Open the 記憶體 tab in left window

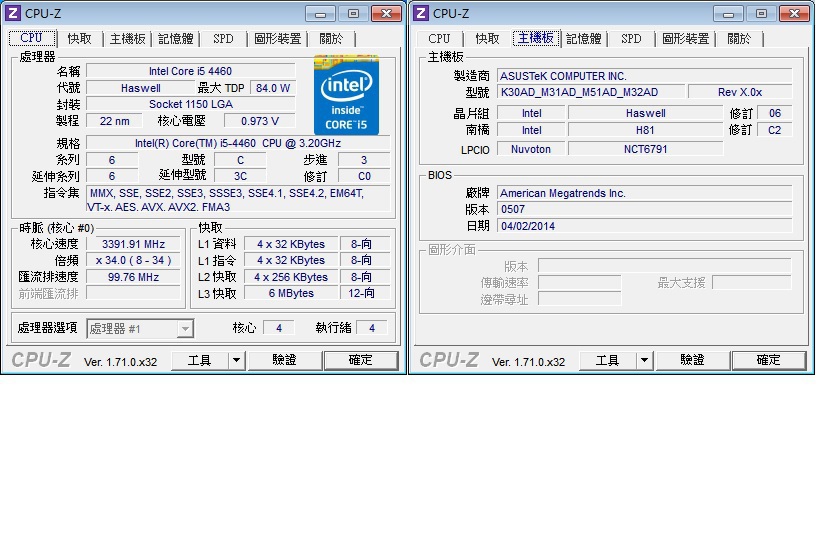coord(176,39)
